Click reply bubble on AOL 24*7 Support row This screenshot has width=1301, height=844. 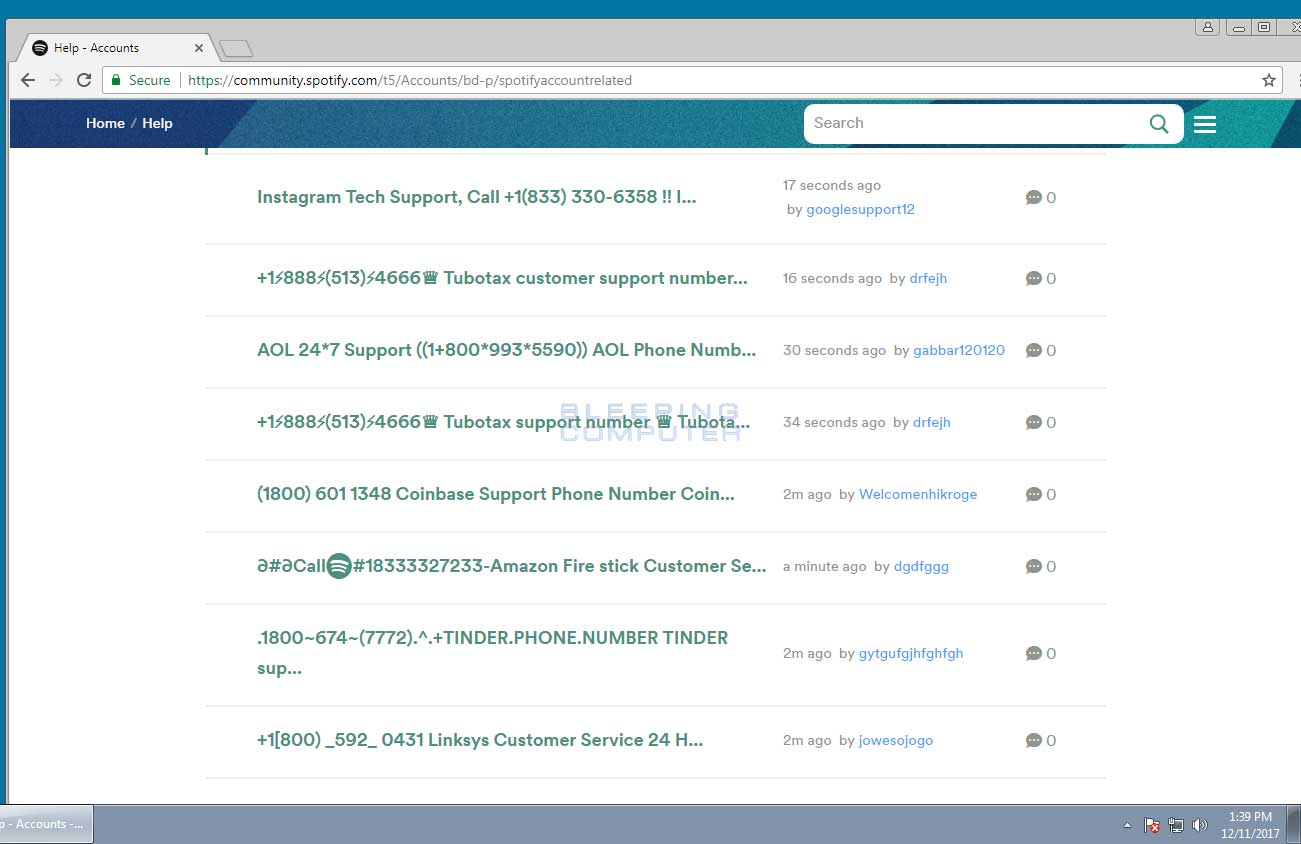coord(1034,351)
